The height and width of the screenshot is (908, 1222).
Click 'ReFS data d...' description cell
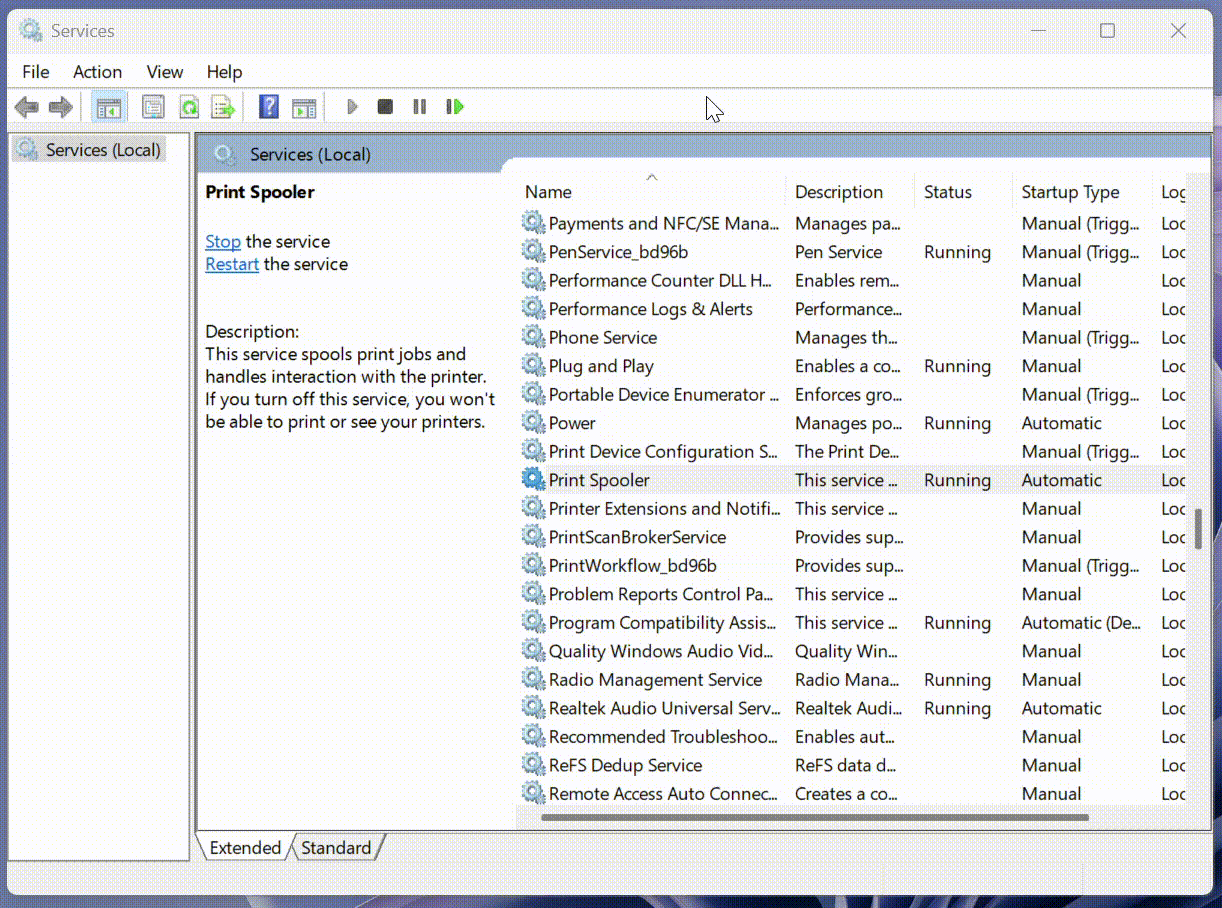coord(845,765)
